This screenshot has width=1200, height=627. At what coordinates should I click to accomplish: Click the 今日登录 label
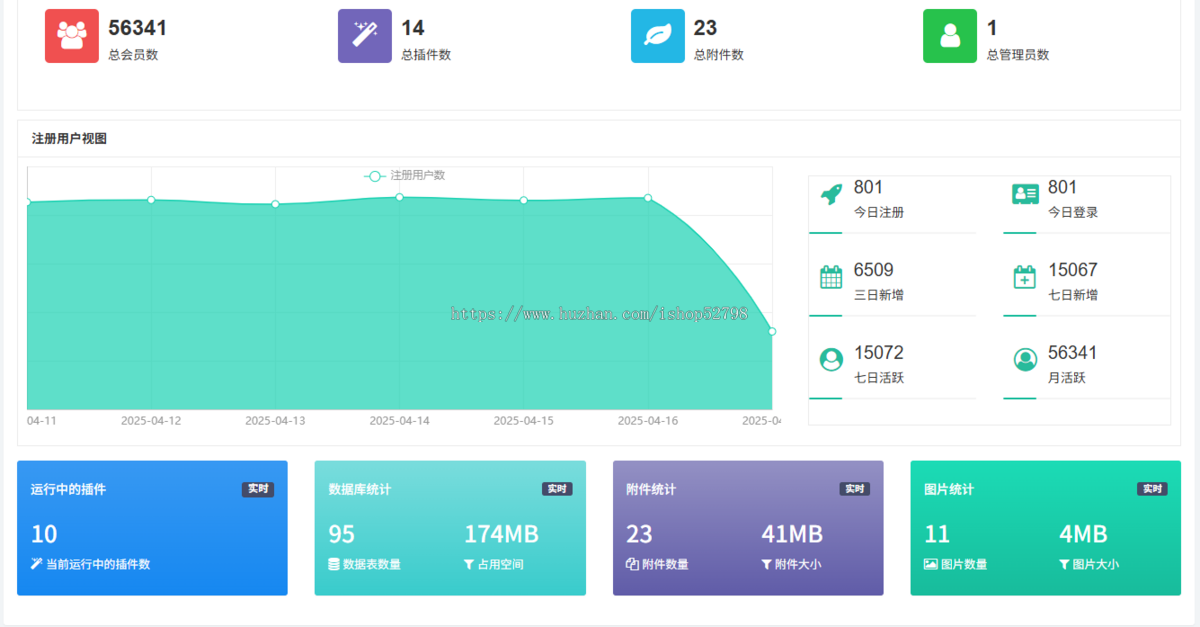click(x=1073, y=212)
